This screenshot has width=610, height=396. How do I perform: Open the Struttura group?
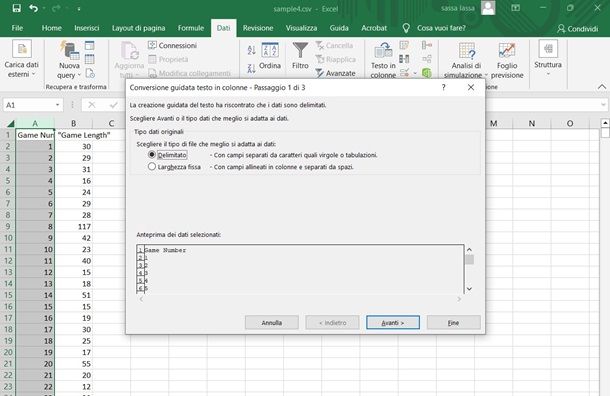548,58
